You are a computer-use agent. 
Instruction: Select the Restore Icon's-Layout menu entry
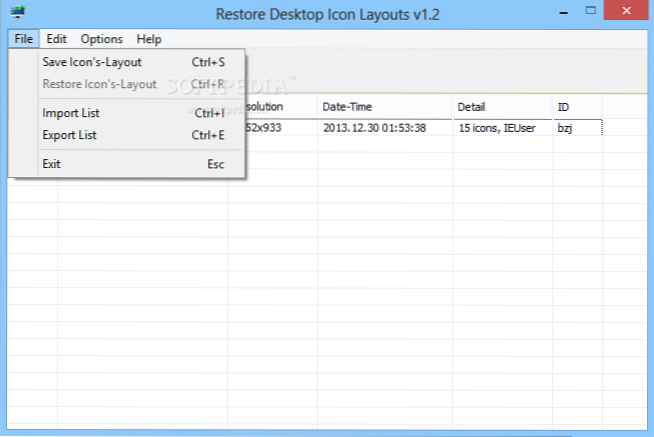pyautogui.click(x=99, y=84)
